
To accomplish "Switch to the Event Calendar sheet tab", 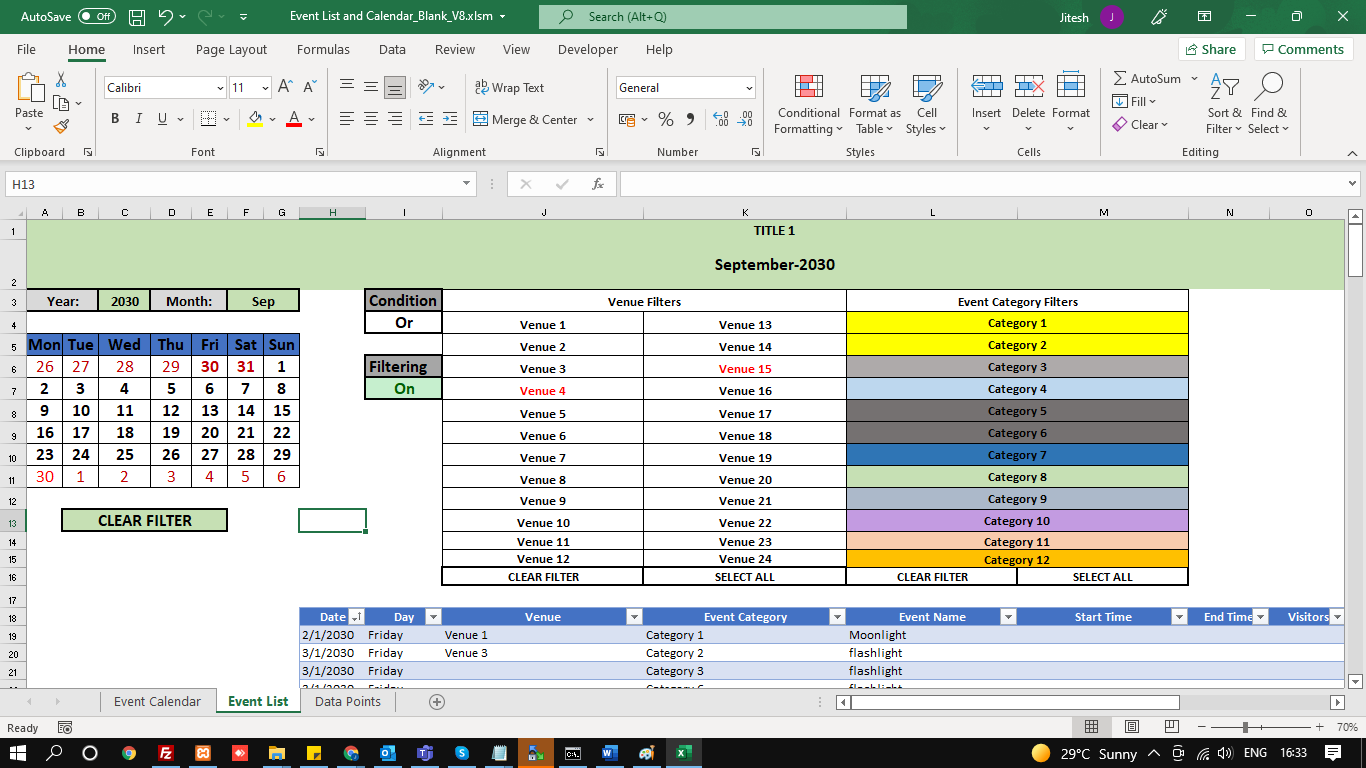I will (x=157, y=701).
